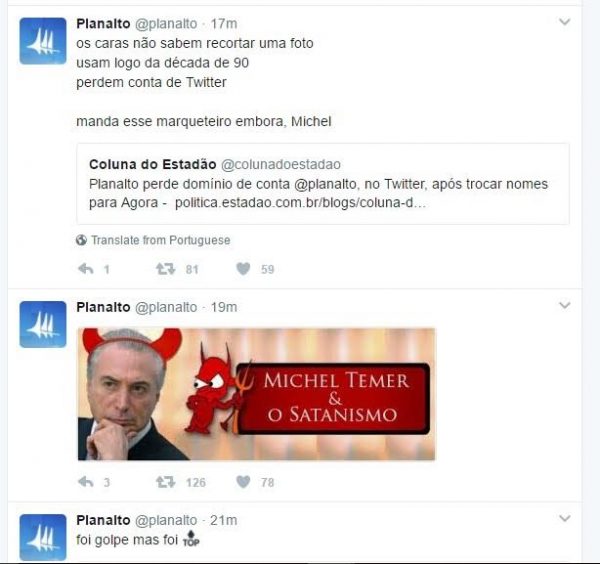
Task: Click the globe icon beside Translate
Action: click(x=81, y=240)
